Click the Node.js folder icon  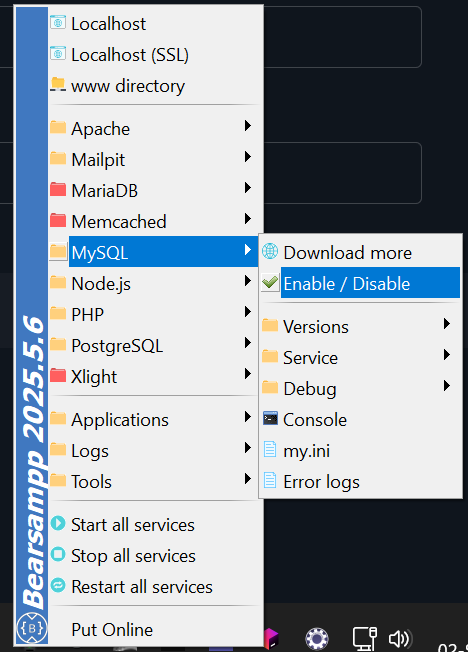pyautogui.click(x=58, y=283)
